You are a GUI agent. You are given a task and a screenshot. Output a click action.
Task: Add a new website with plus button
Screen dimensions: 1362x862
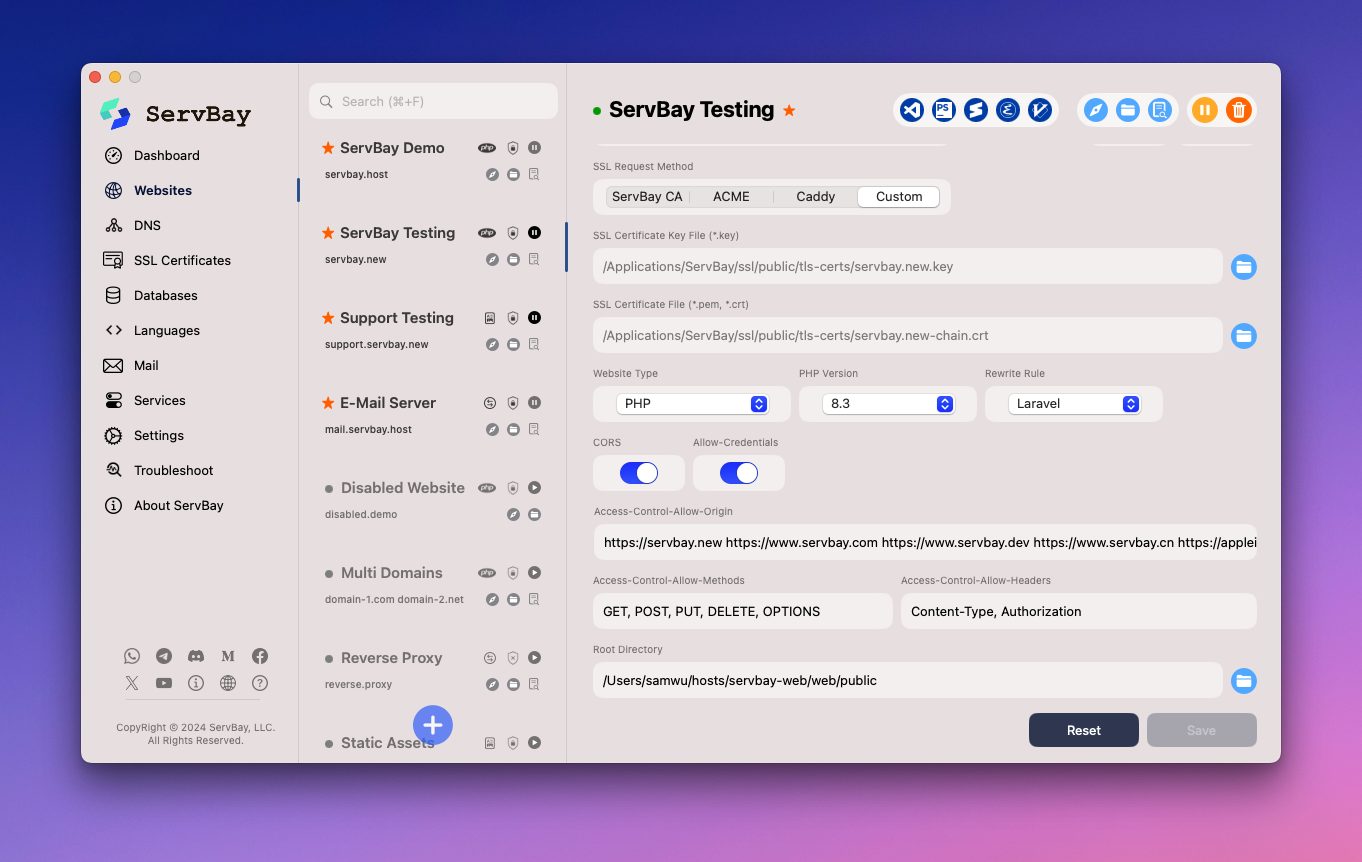coord(433,725)
